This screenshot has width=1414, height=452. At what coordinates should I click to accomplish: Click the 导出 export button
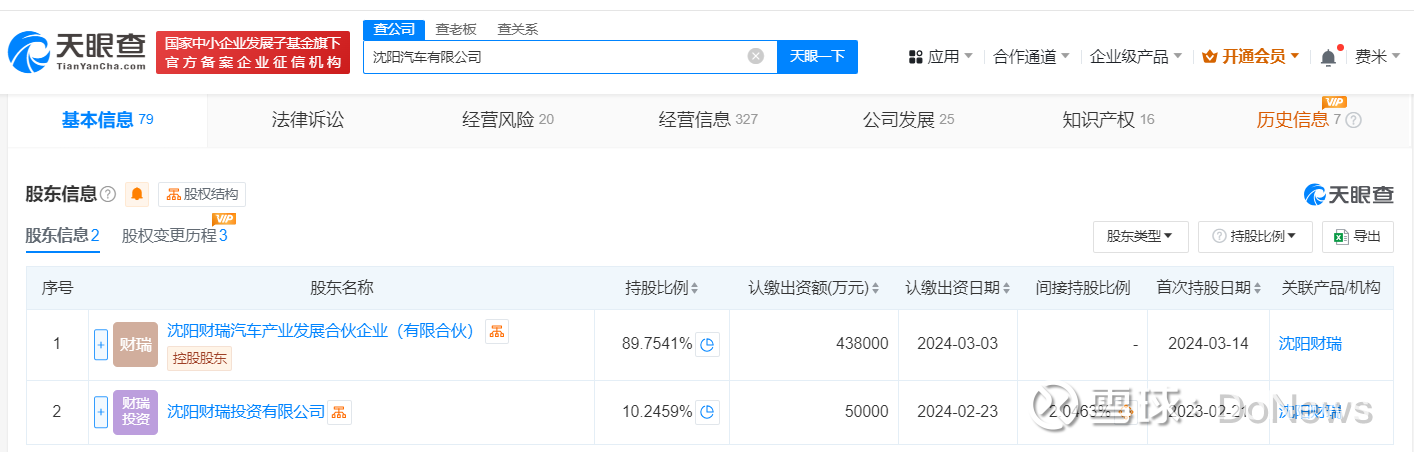[x=1358, y=236]
